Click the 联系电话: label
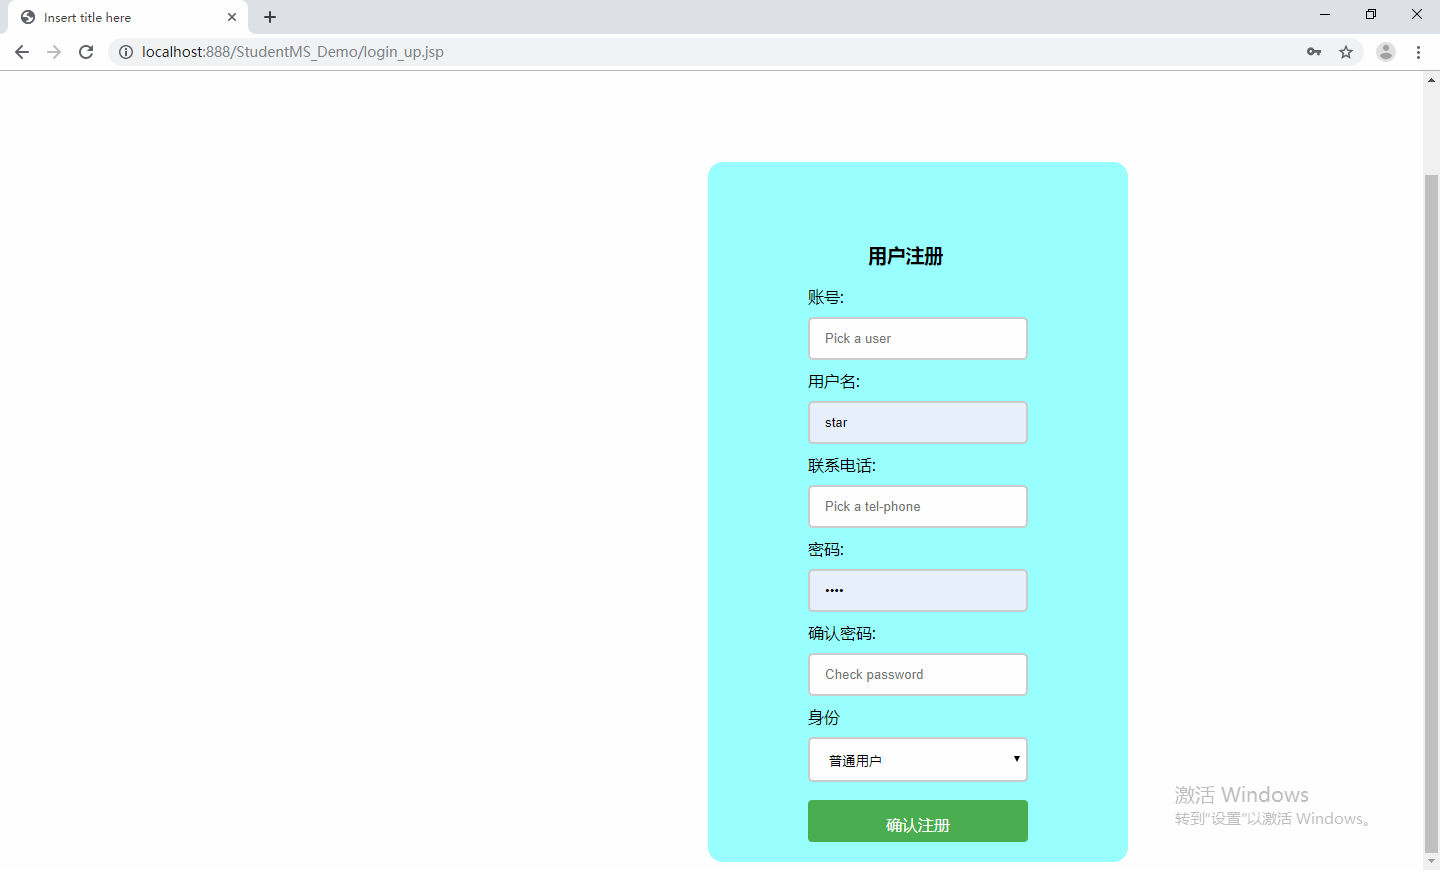 pyautogui.click(x=842, y=466)
